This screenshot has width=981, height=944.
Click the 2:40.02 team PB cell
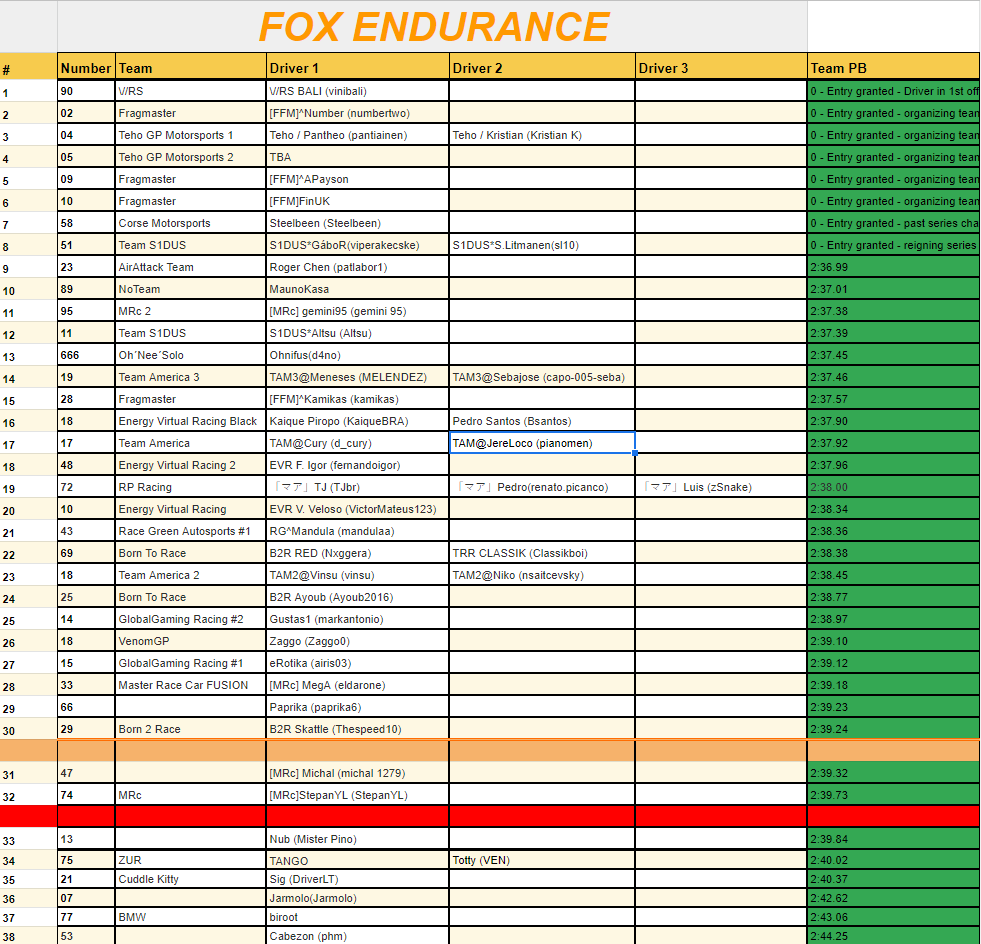click(894, 860)
